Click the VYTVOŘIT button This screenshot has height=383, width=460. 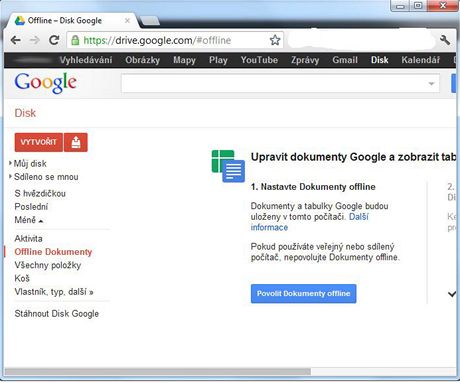point(39,142)
